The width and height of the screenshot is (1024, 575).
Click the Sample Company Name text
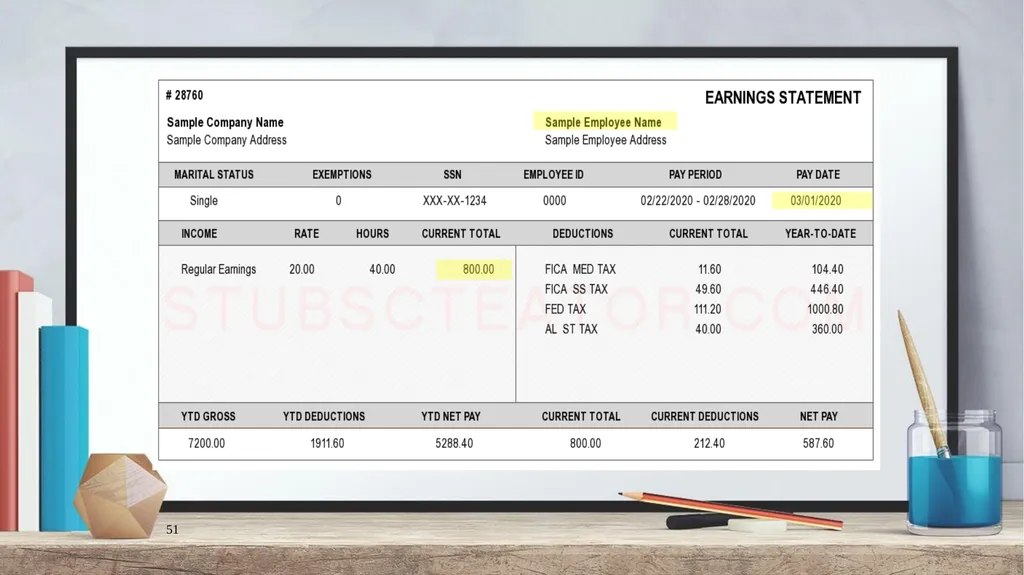click(x=225, y=122)
